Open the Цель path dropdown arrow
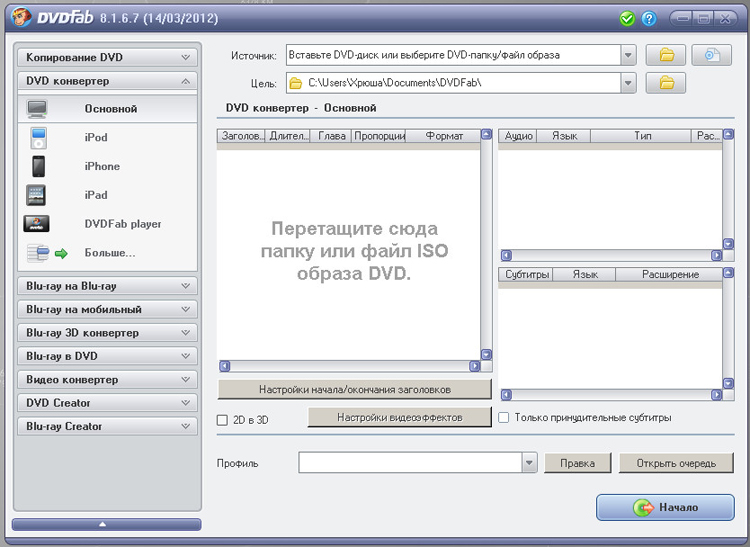 [x=628, y=83]
